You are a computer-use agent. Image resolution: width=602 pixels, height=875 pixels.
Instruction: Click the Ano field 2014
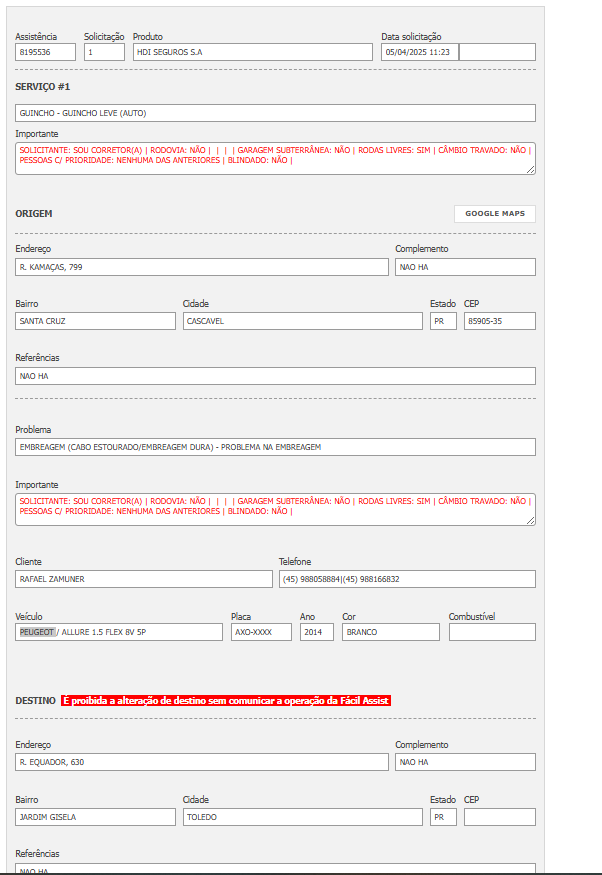317,632
